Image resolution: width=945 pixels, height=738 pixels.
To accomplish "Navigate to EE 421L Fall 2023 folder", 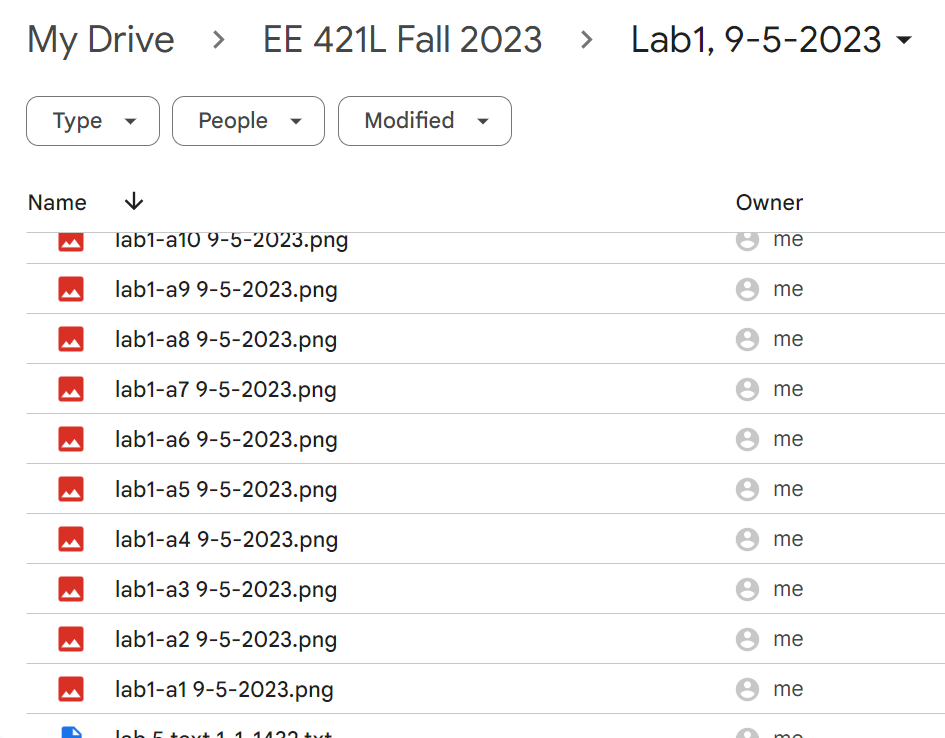I will point(402,40).
